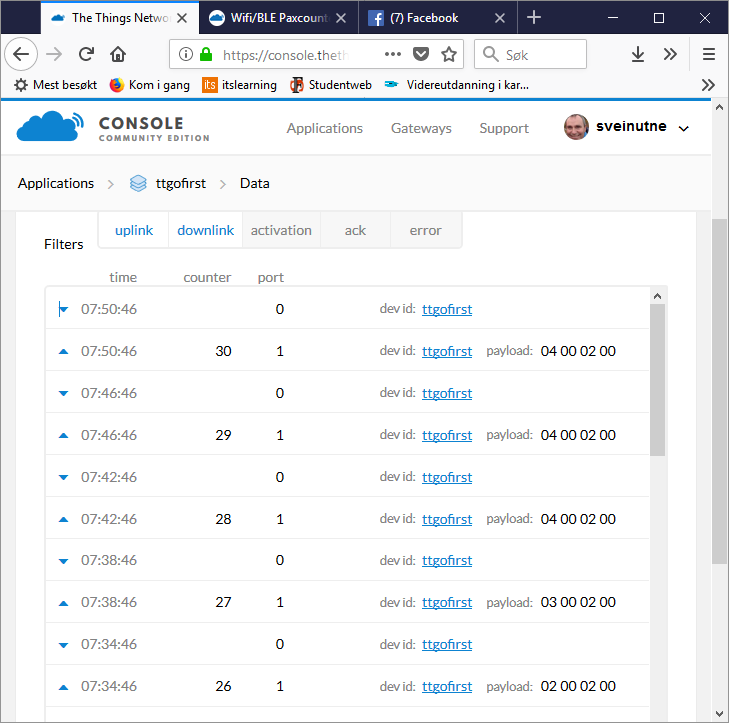Toggle the error filter
The image size is (729, 723).
425,231
